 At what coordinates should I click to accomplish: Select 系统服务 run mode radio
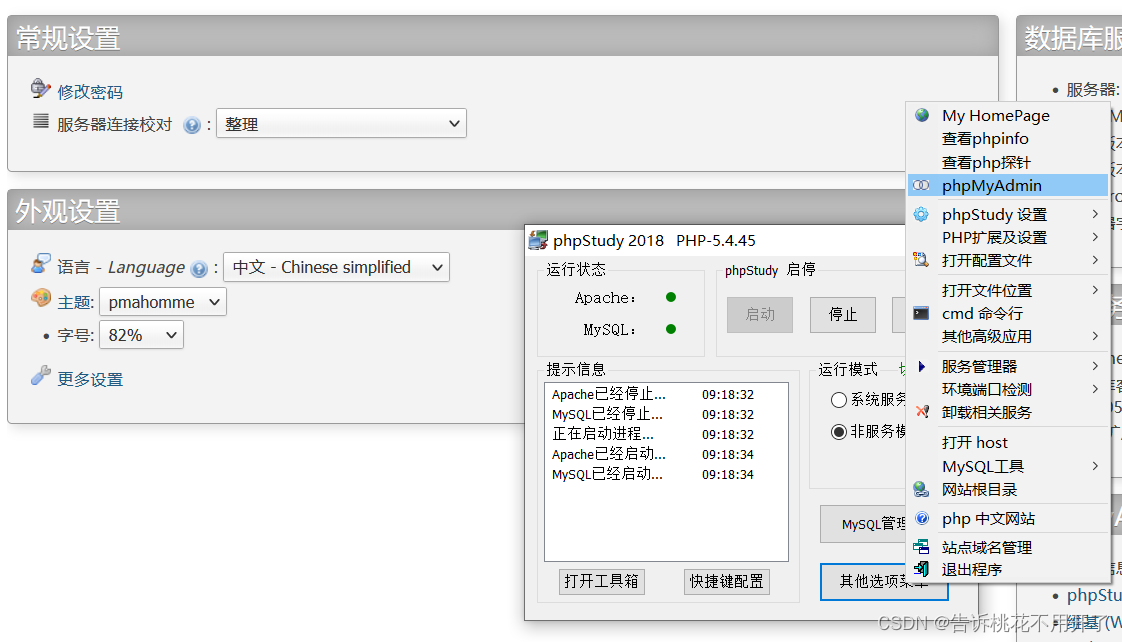tap(839, 399)
